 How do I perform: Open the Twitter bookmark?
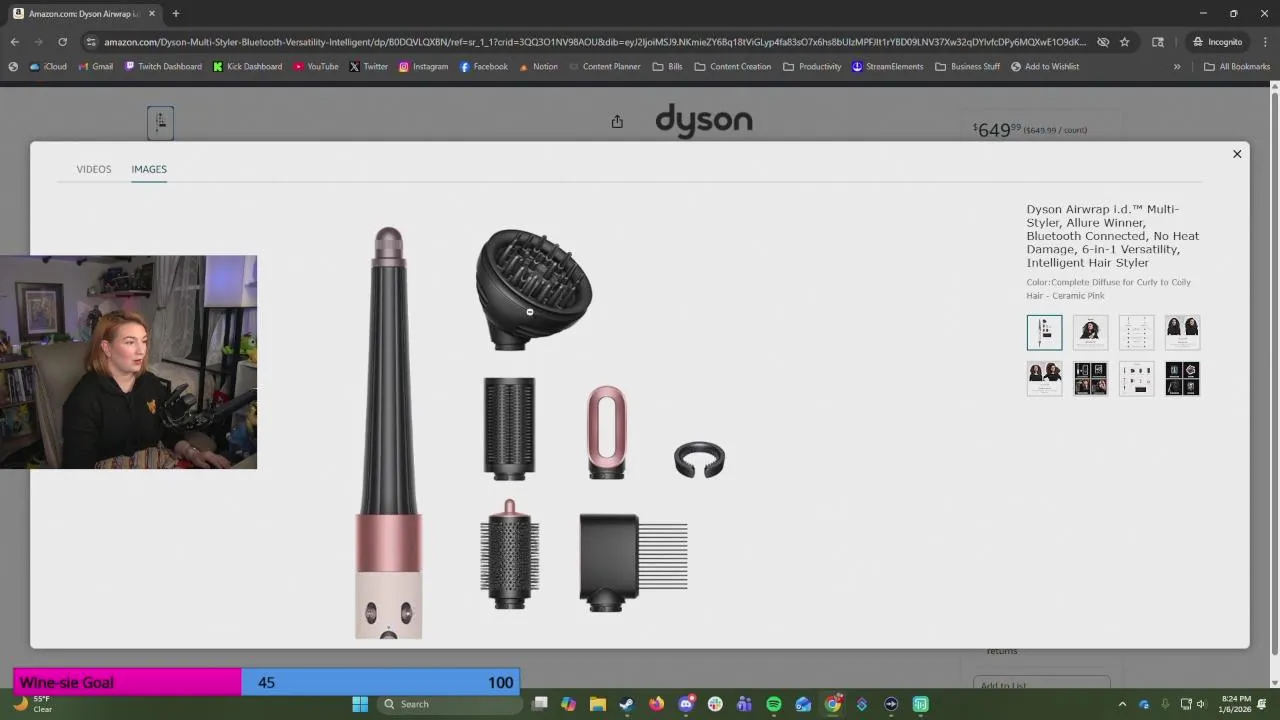click(368, 67)
